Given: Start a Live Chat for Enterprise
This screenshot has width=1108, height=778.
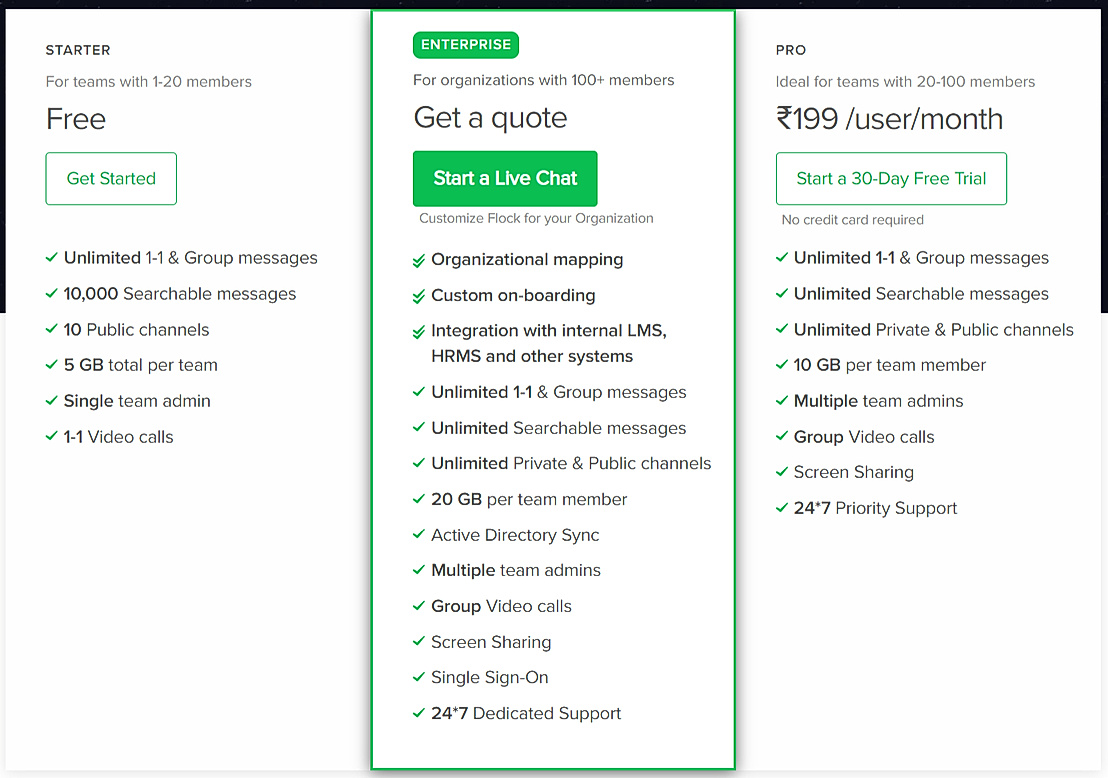Looking at the screenshot, I should click(505, 179).
